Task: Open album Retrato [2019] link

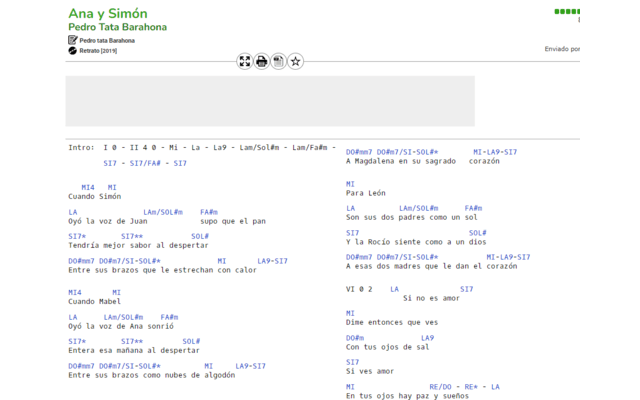Action: [98, 51]
